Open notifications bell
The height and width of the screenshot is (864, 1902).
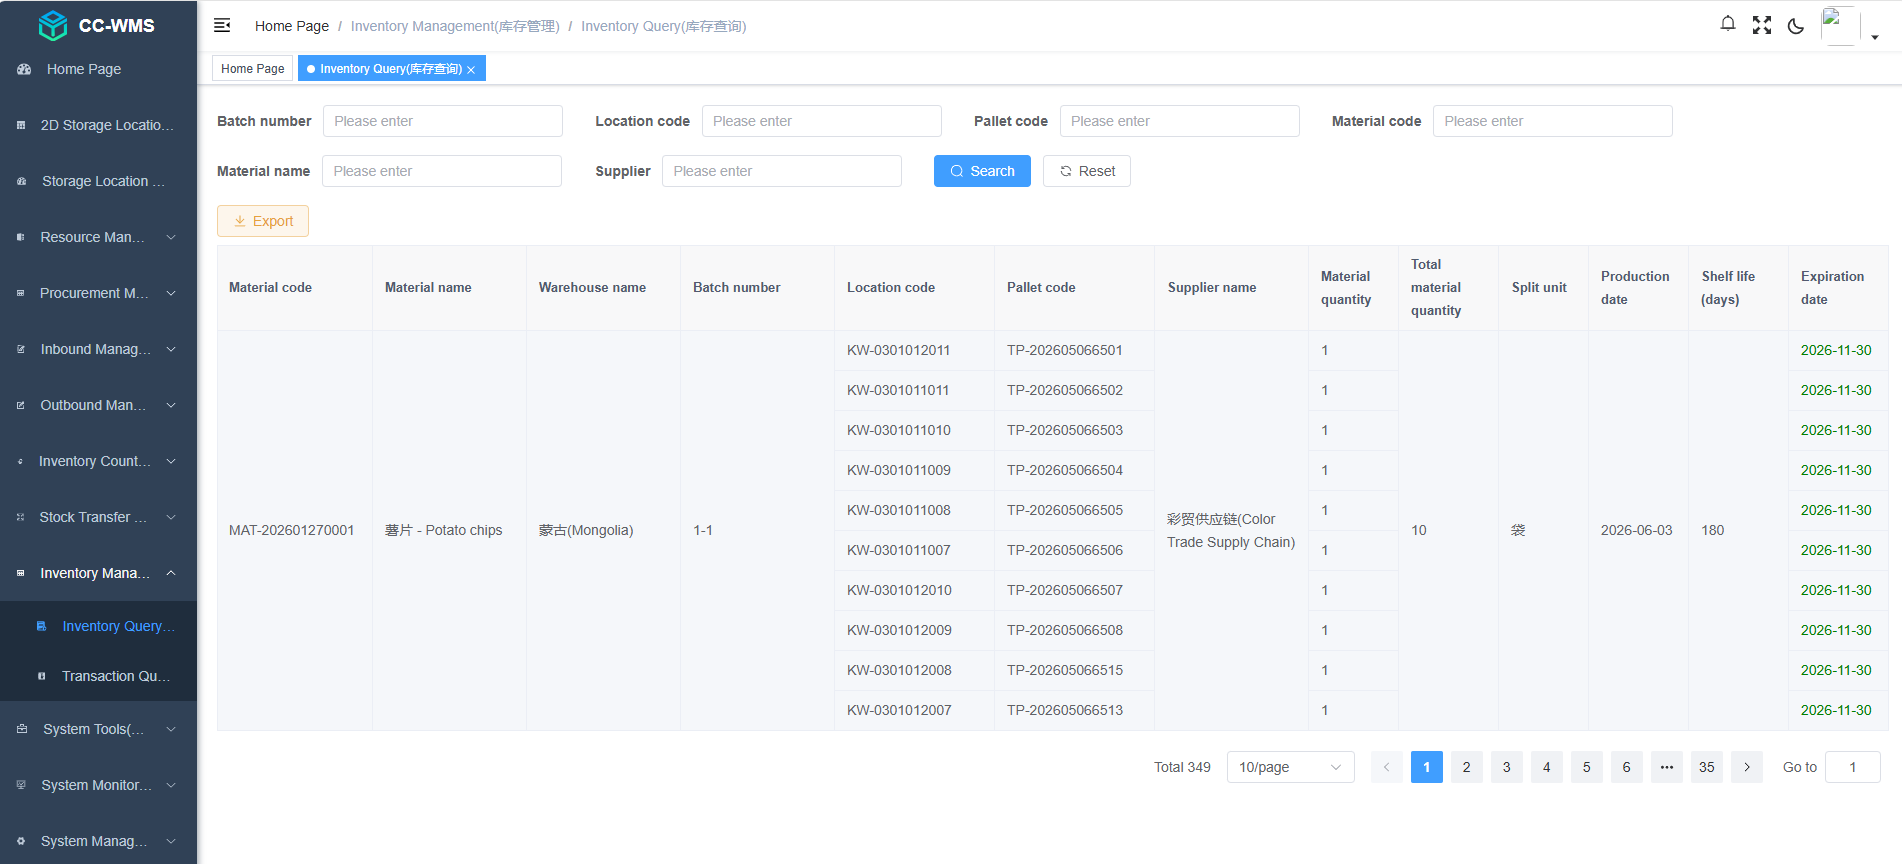tap(1728, 24)
